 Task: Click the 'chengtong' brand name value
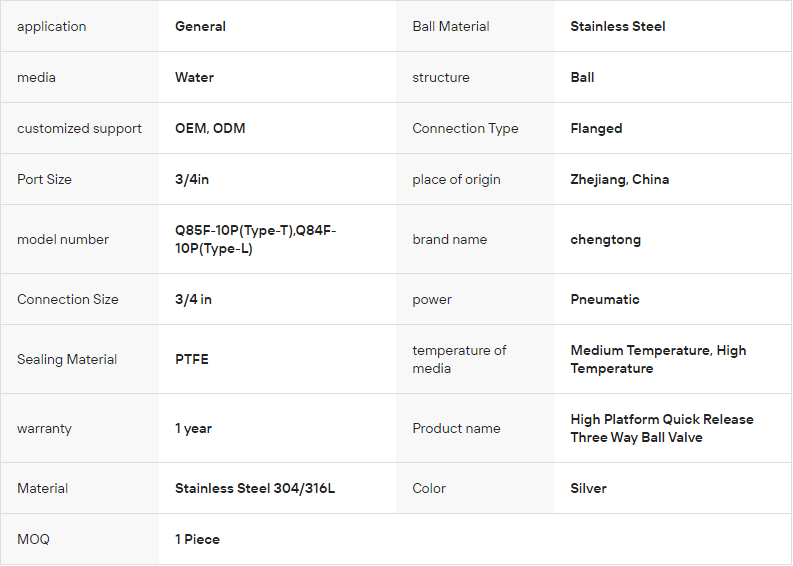click(605, 240)
